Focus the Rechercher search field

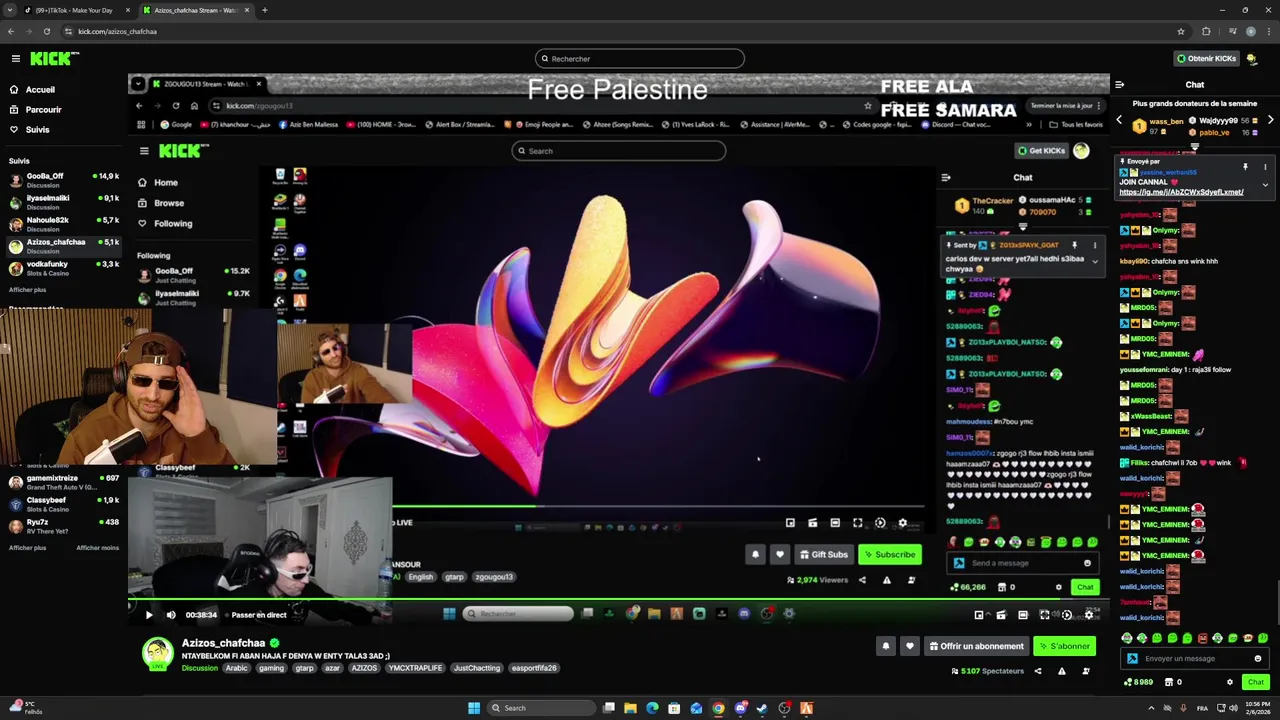coord(640,59)
